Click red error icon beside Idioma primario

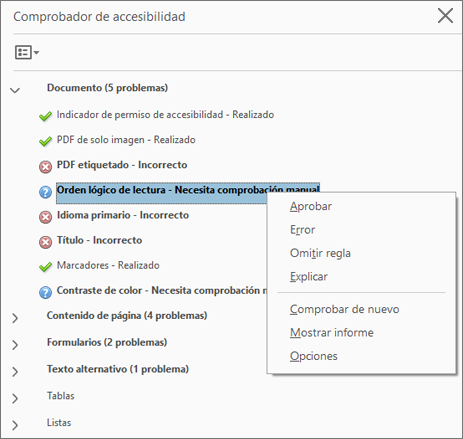point(45,217)
